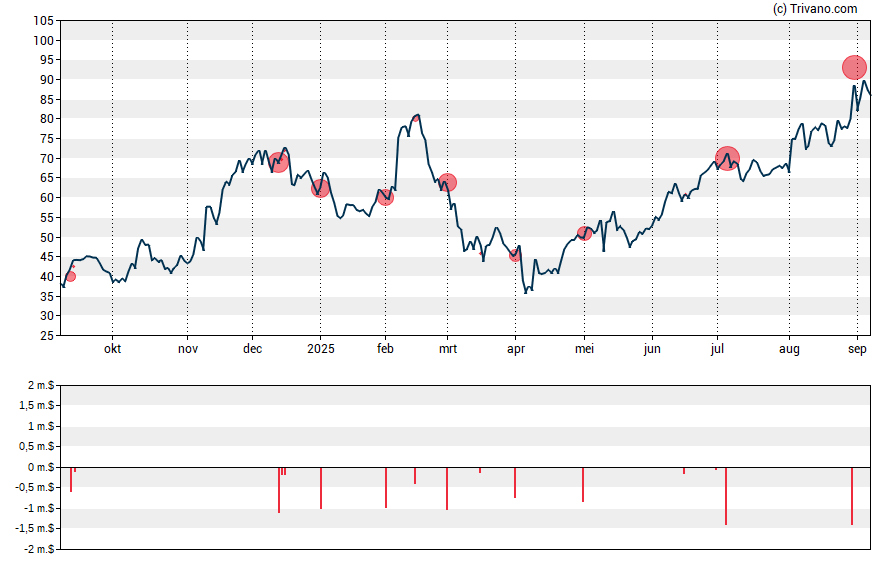Click the '25' price axis label

click(x=47, y=336)
